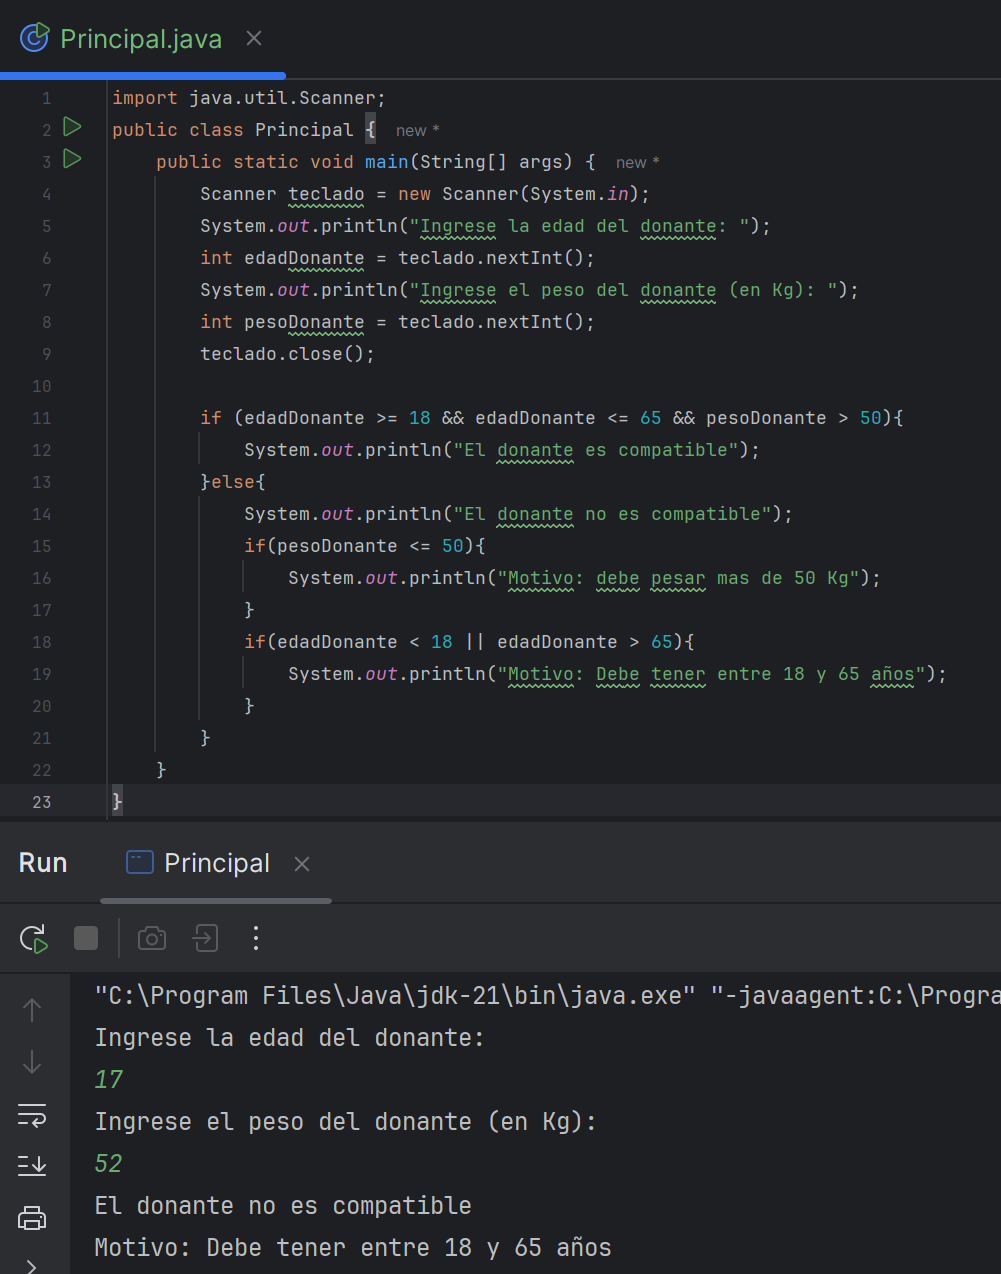
Task: Stop the running Principal process
Action: [86, 938]
